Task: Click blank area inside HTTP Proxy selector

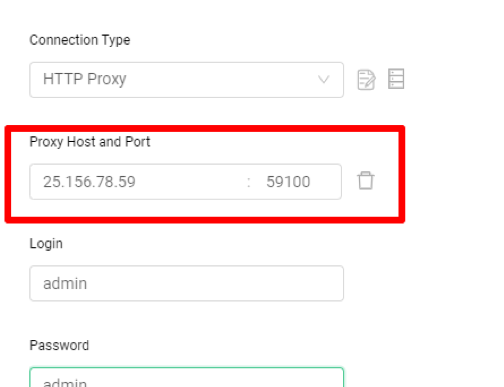Action: pyautogui.click(x=220, y=80)
